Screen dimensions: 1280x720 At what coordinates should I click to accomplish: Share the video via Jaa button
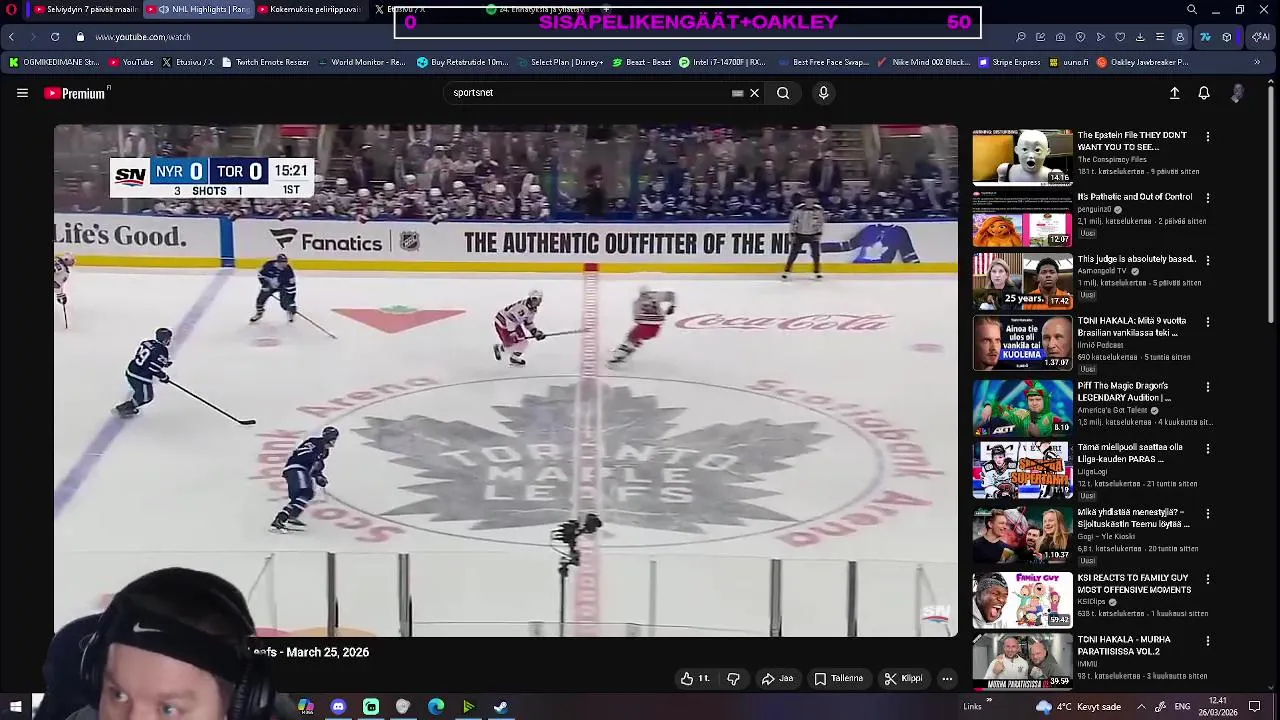click(x=777, y=678)
